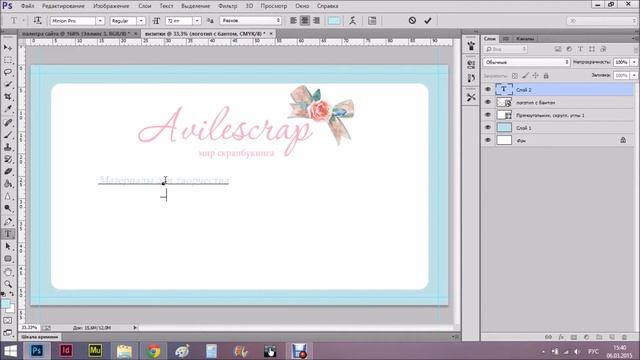
Task: Open the Type tool preset picker
Action: (16, 20)
